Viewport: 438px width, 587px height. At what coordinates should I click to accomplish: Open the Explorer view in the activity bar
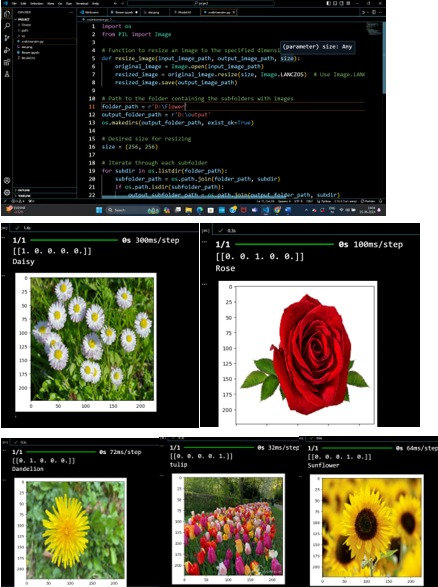pyautogui.click(x=7, y=14)
